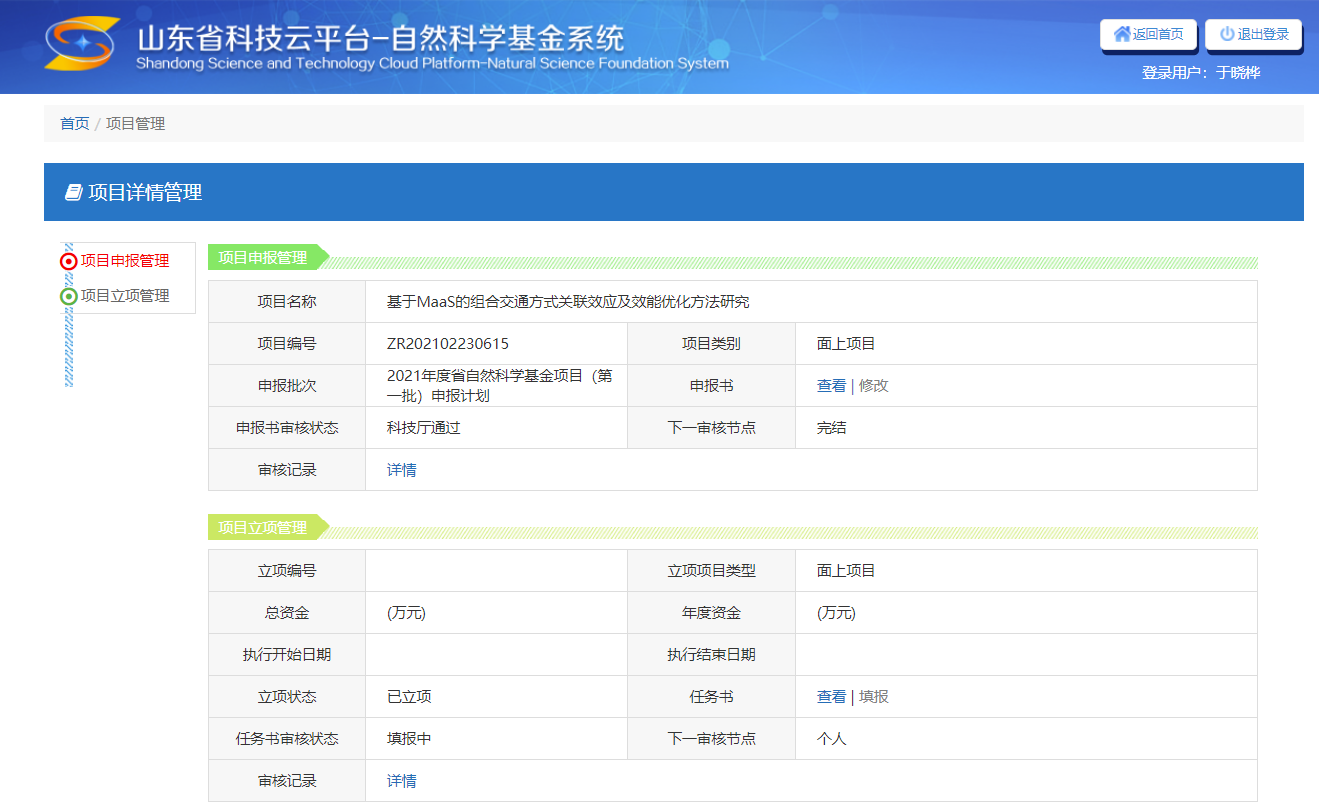Click the platform logo emblem
The height and width of the screenshot is (812, 1319).
coord(82,45)
